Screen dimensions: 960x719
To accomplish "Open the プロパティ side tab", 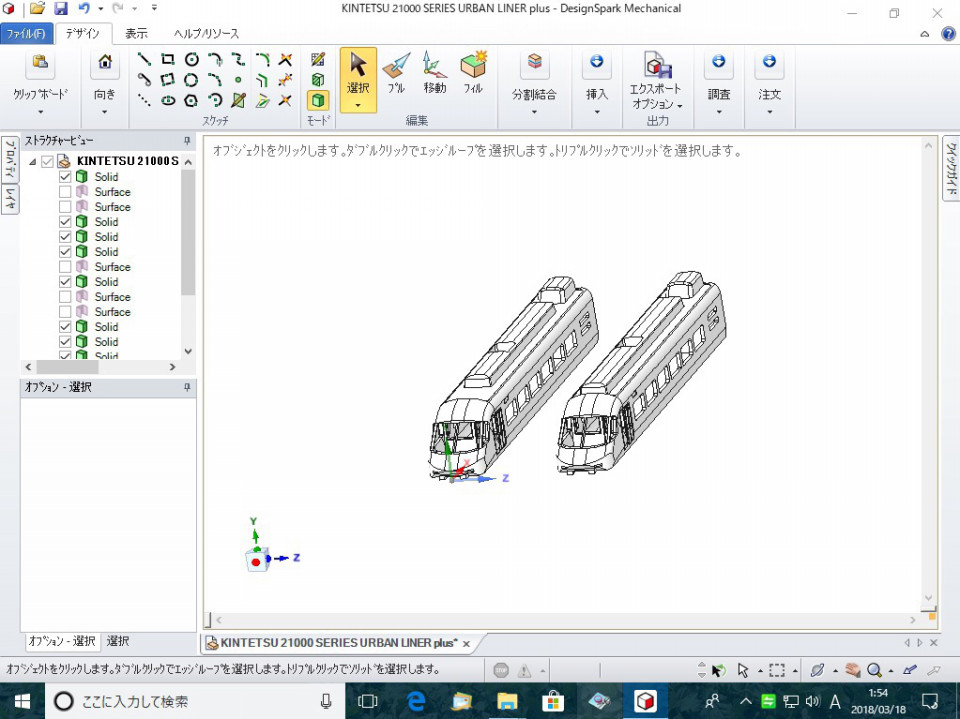I will (10, 159).
